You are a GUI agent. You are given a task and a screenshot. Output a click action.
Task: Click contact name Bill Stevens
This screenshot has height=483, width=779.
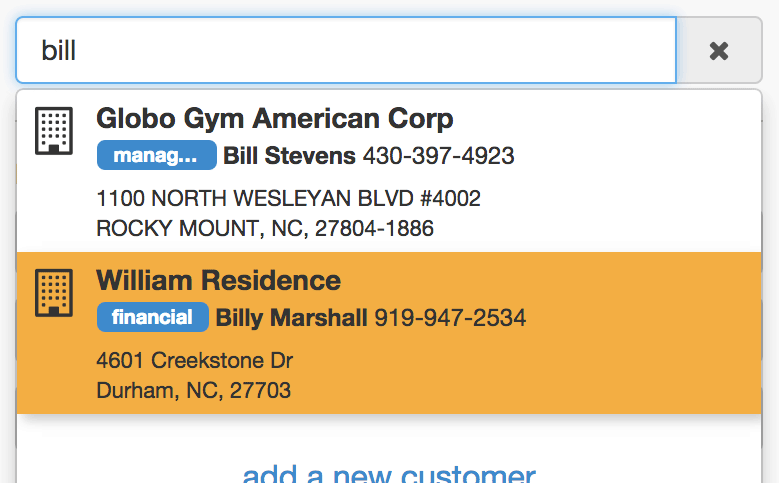289,156
